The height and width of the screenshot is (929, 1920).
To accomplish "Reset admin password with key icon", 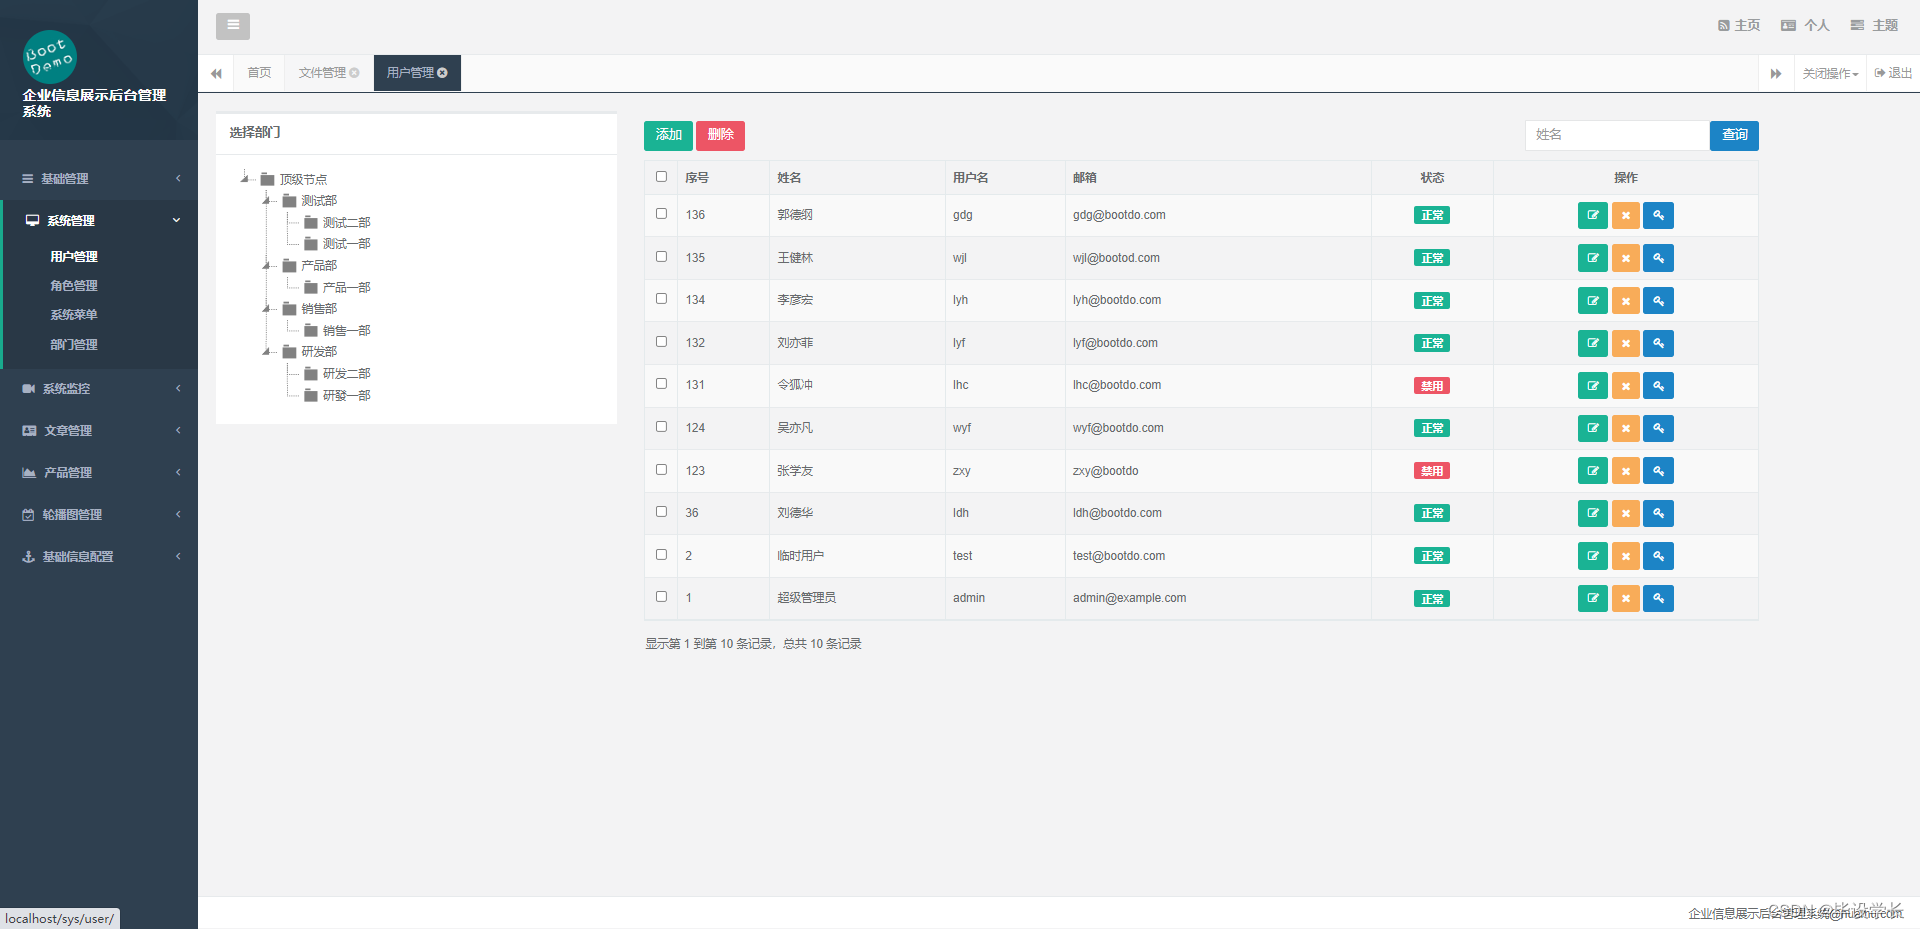I will click(1658, 598).
